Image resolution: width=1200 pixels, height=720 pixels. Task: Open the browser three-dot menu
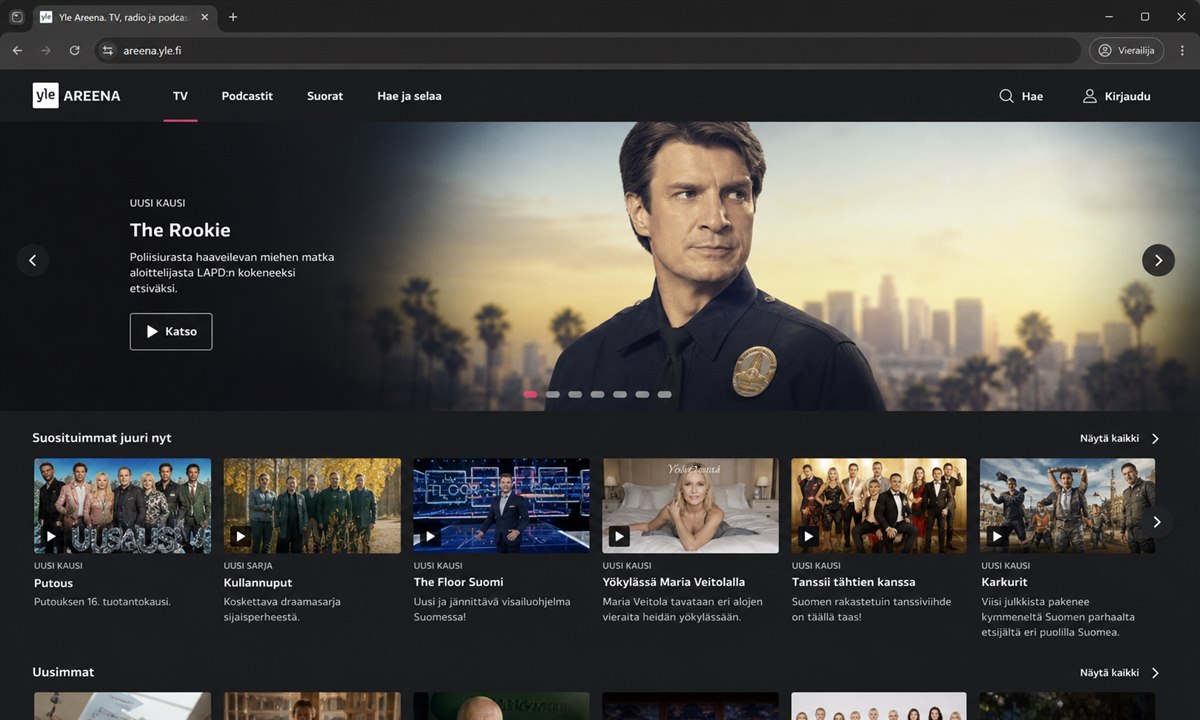tap(1182, 50)
